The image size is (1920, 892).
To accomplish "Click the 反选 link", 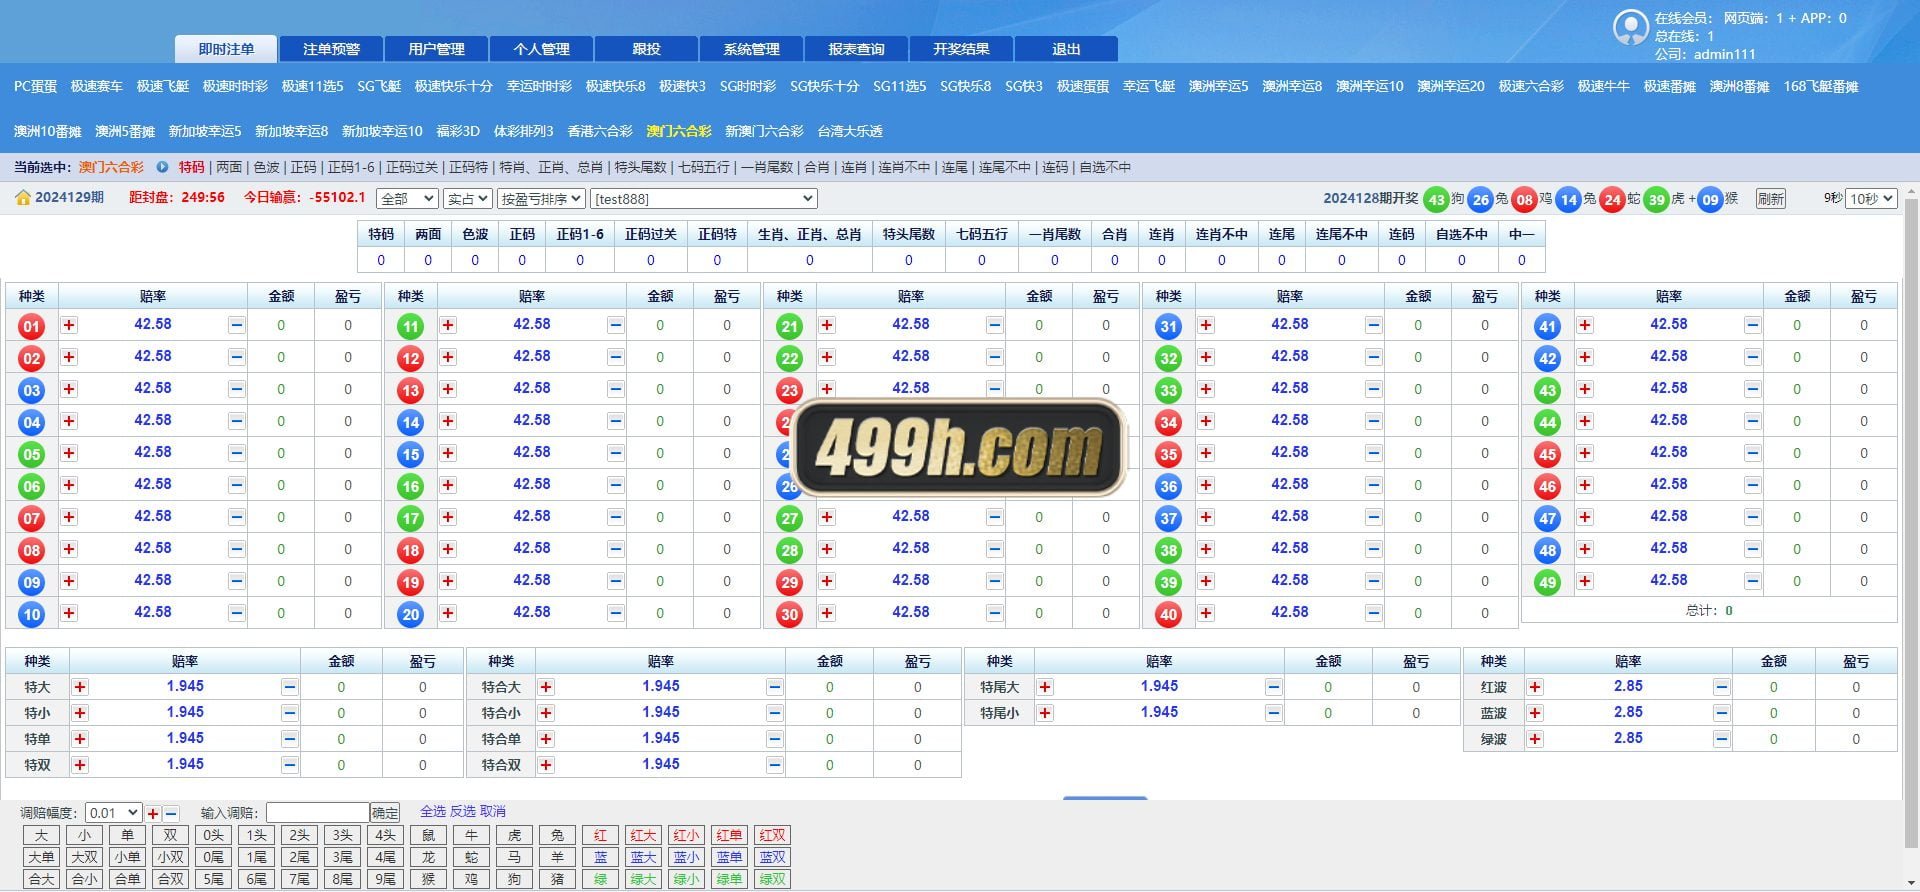I will (x=463, y=811).
